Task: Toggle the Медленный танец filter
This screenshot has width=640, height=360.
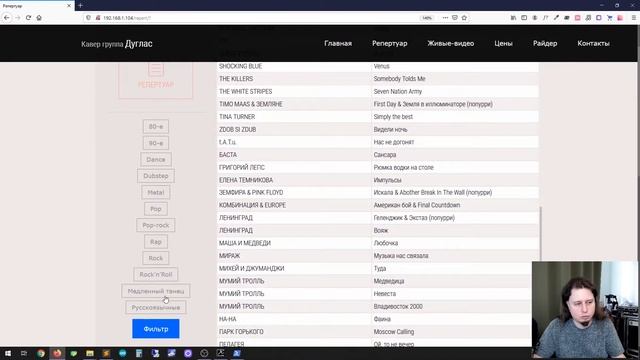Action: coord(156,291)
